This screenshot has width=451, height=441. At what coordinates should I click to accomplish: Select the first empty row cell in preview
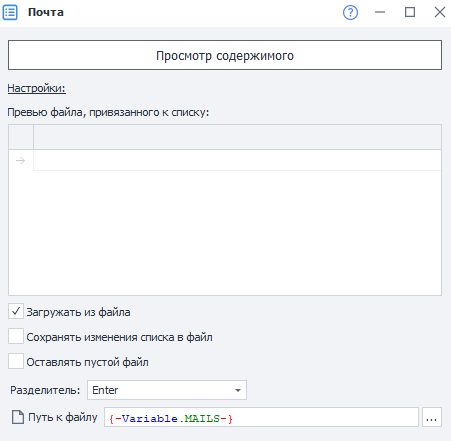click(x=237, y=160)
